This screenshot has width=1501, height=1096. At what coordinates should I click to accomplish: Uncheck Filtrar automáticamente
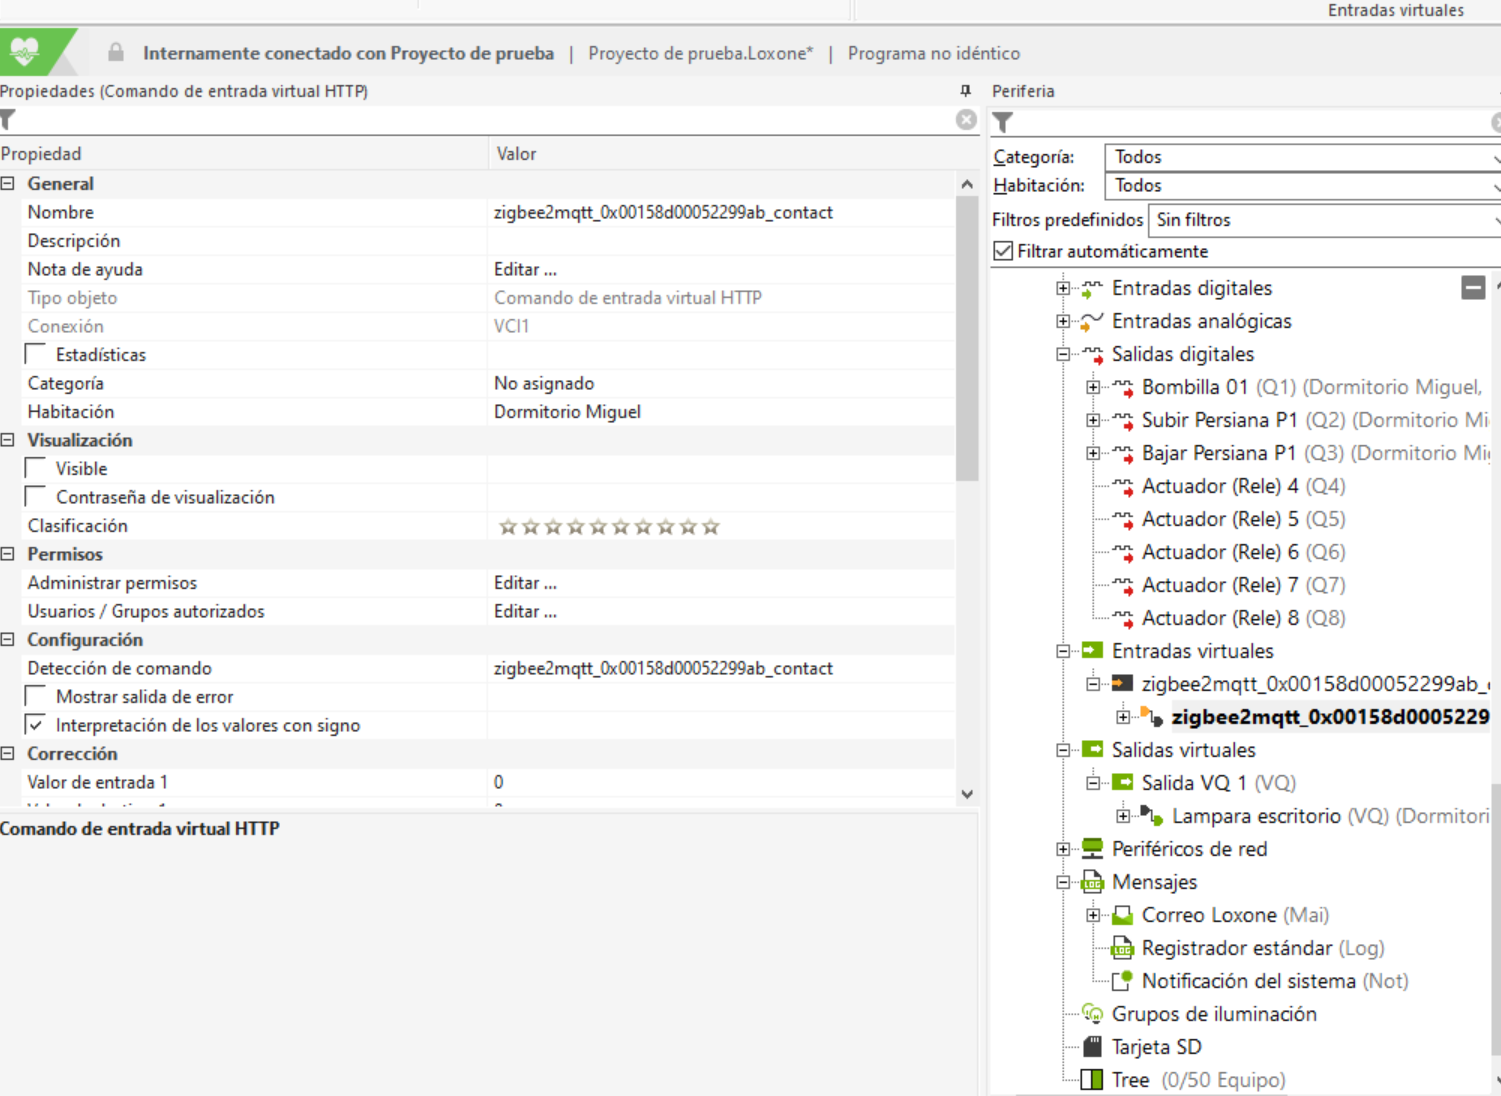(1004, 252)
